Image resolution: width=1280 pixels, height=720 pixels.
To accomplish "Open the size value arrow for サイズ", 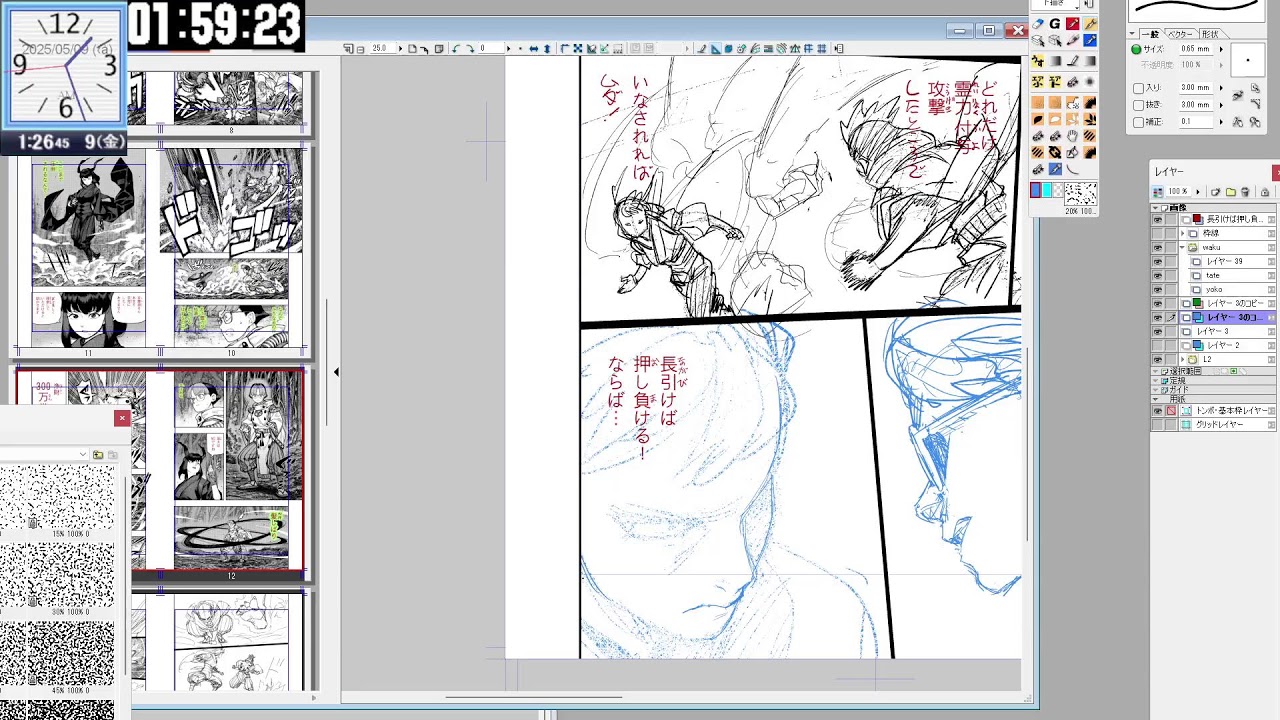I will coord(1221,49).
